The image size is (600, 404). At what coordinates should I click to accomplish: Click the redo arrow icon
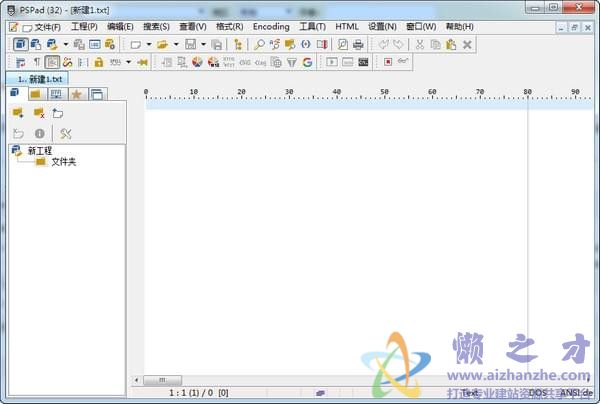(398, 44)
